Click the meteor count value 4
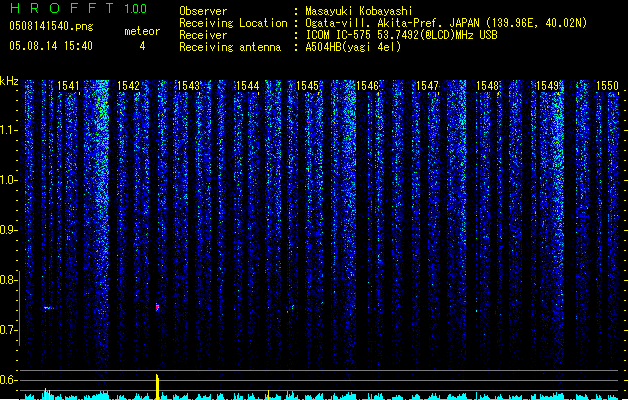The height and width of the screenshot is (400, 629). coord(142,46)
